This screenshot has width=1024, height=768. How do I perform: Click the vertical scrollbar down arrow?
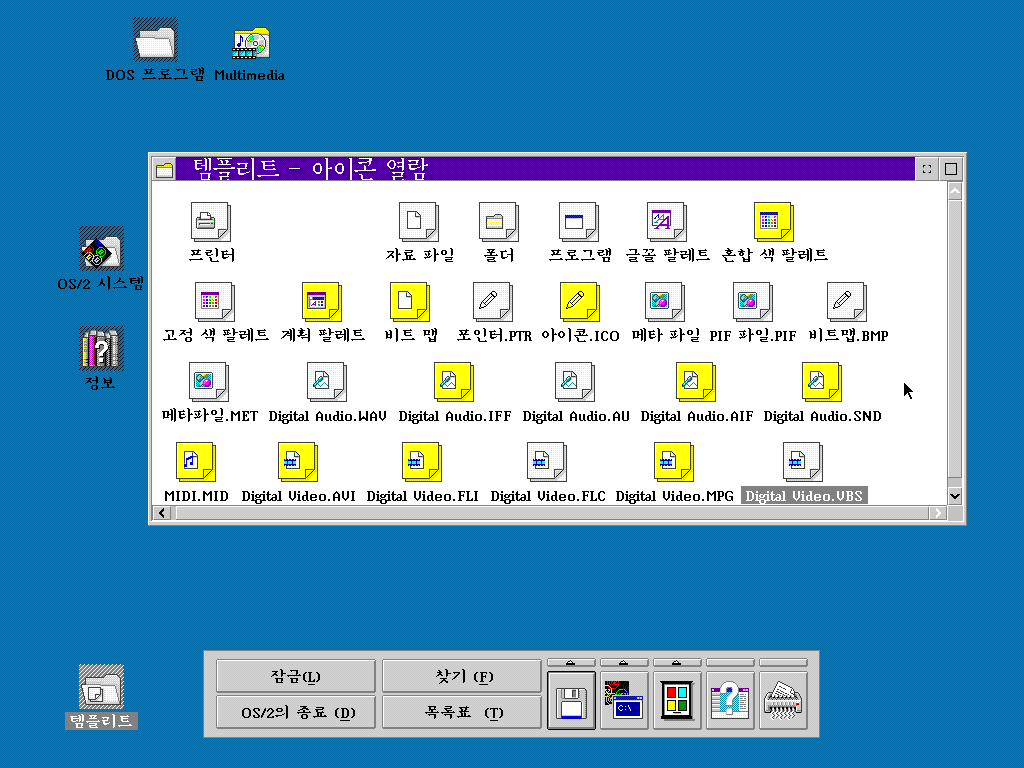pos(955,496)
